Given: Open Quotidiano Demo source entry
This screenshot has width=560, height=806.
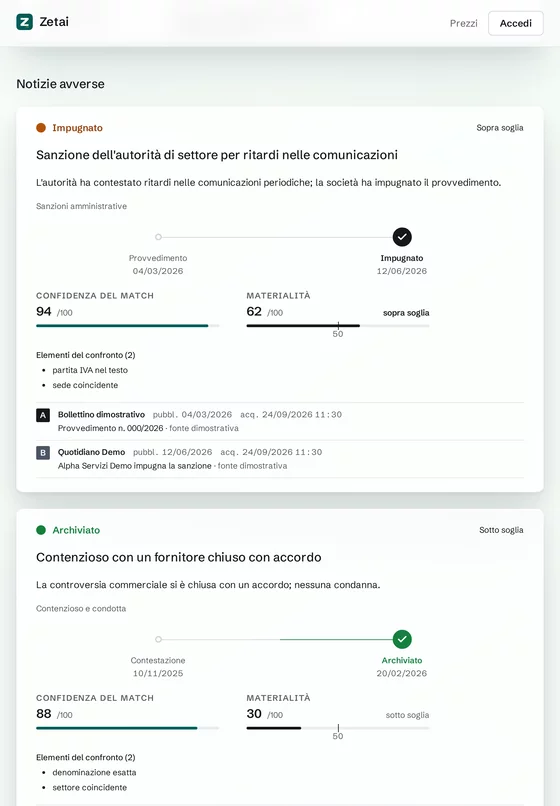Looking at the screenshot, I should tap(280, 459).
